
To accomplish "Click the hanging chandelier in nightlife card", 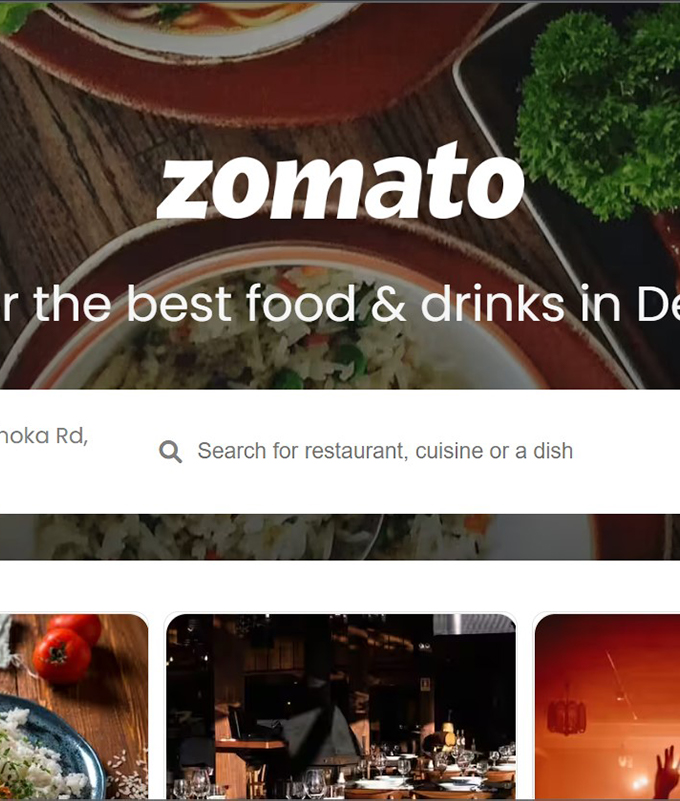I will pyautogui.click(x=567, y=715).
